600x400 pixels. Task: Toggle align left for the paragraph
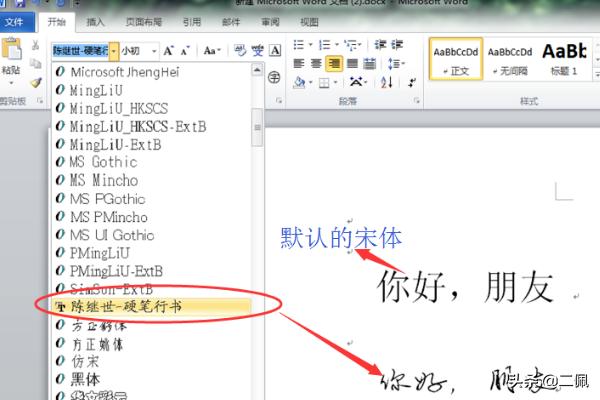coord(300,64)
